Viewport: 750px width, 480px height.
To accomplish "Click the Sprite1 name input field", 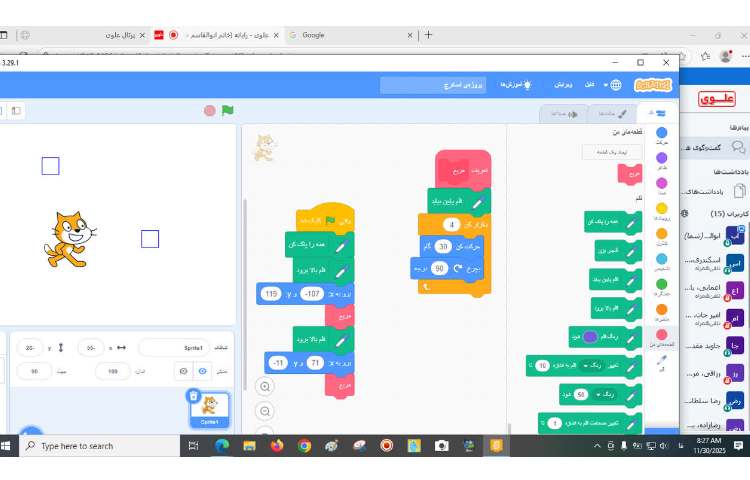I will coord(175,347).
